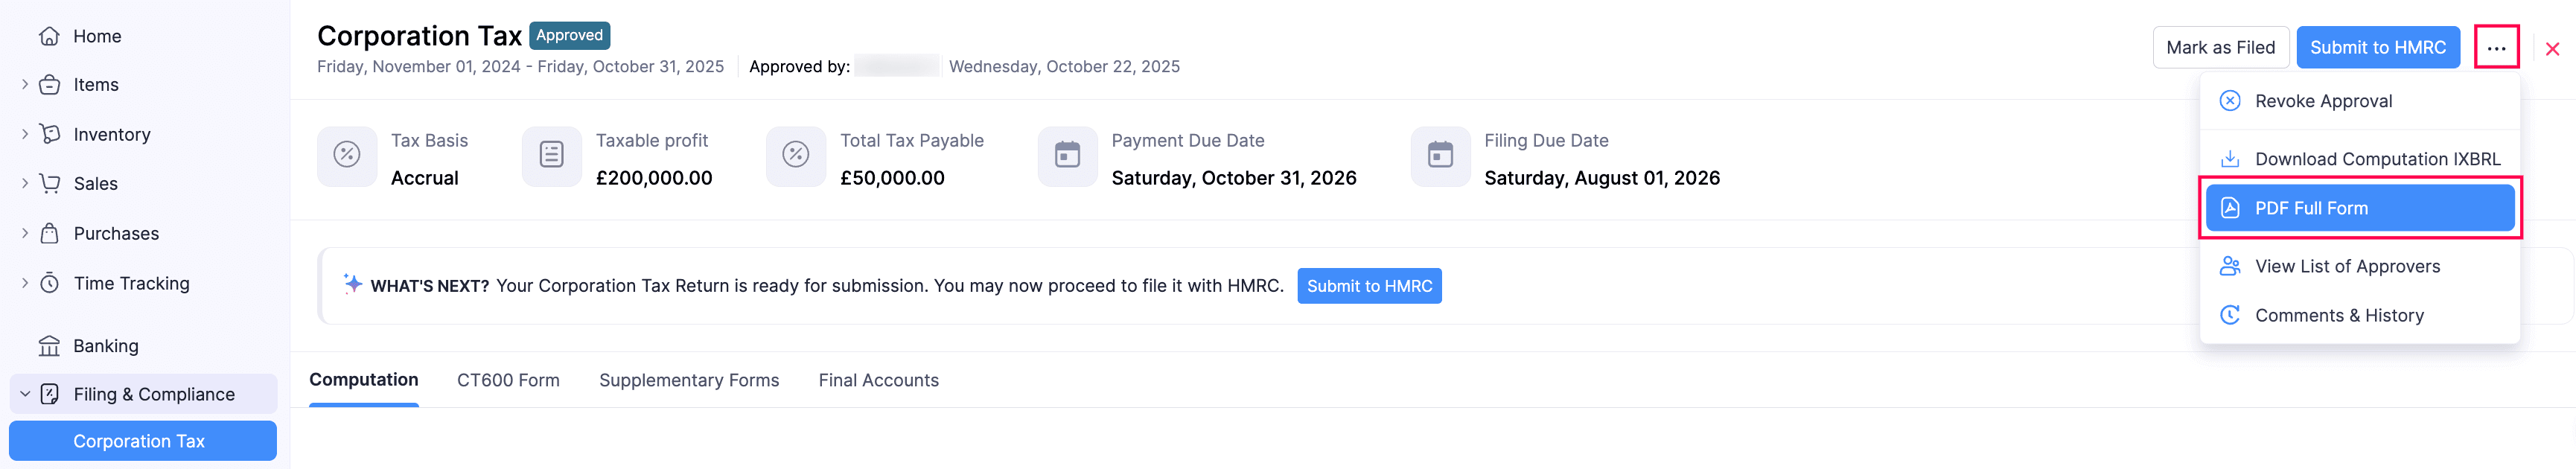
Task: Click the Download Computation IXBRL icon
Action: click(2229, 159)
